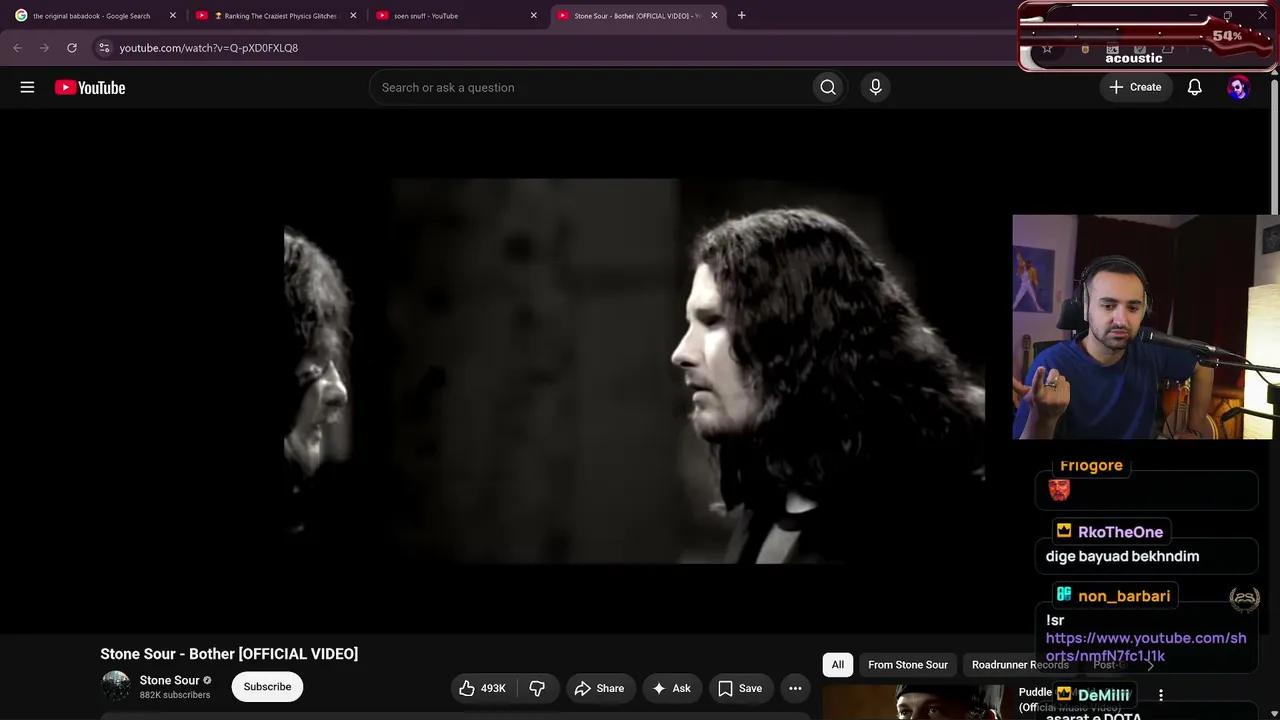1280x720 pixels.
Task: Start voice search with microphone icon
Action: tap(875, 87)
